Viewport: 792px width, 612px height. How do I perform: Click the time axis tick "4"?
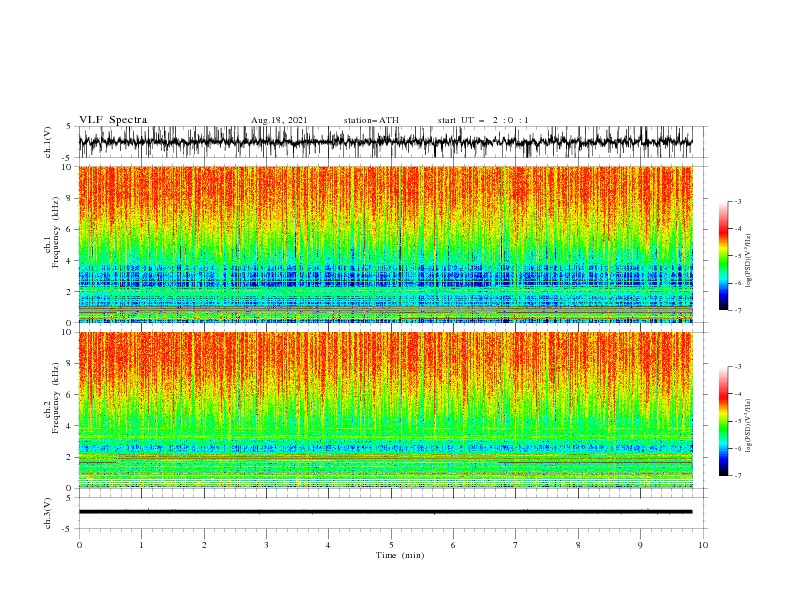pyautogui.click(x=328, y=545)
